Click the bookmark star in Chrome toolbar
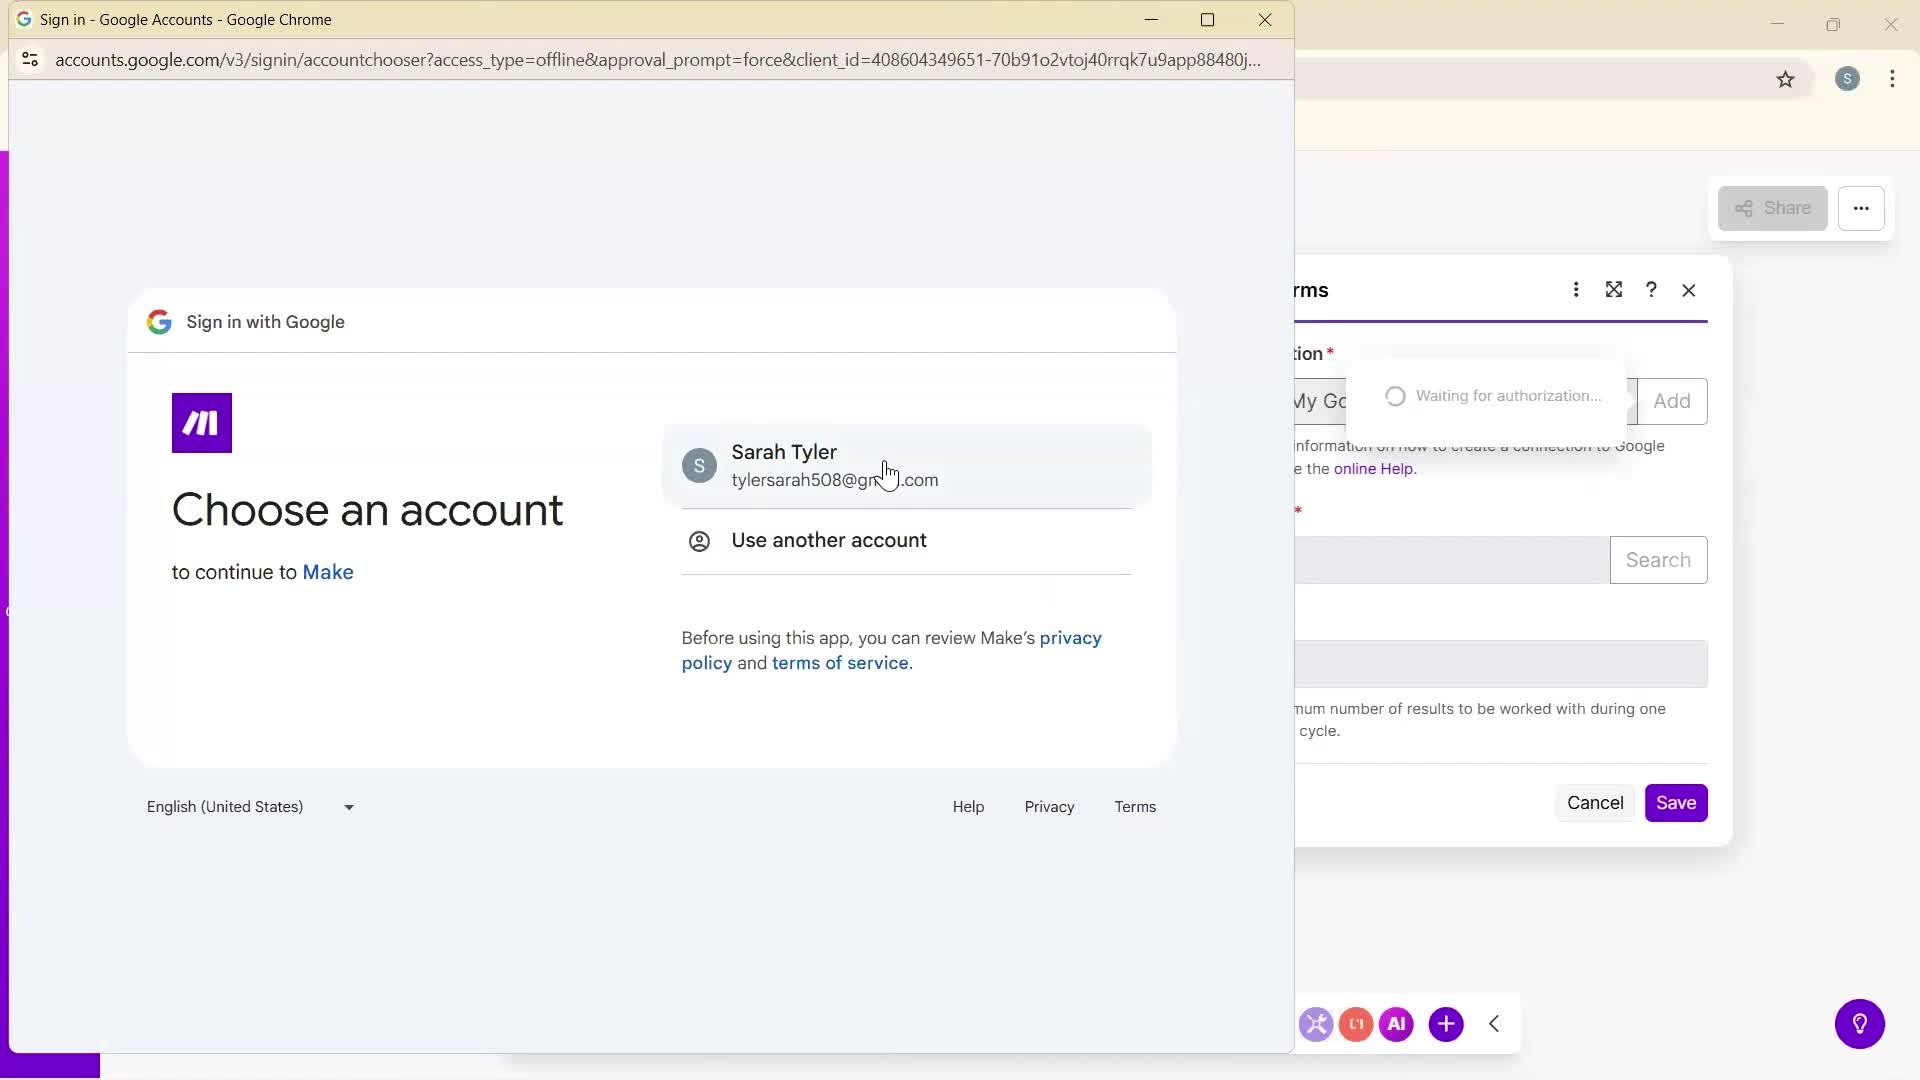Viewport: 1920px width, 1080px height. (x=1786, y=79)
